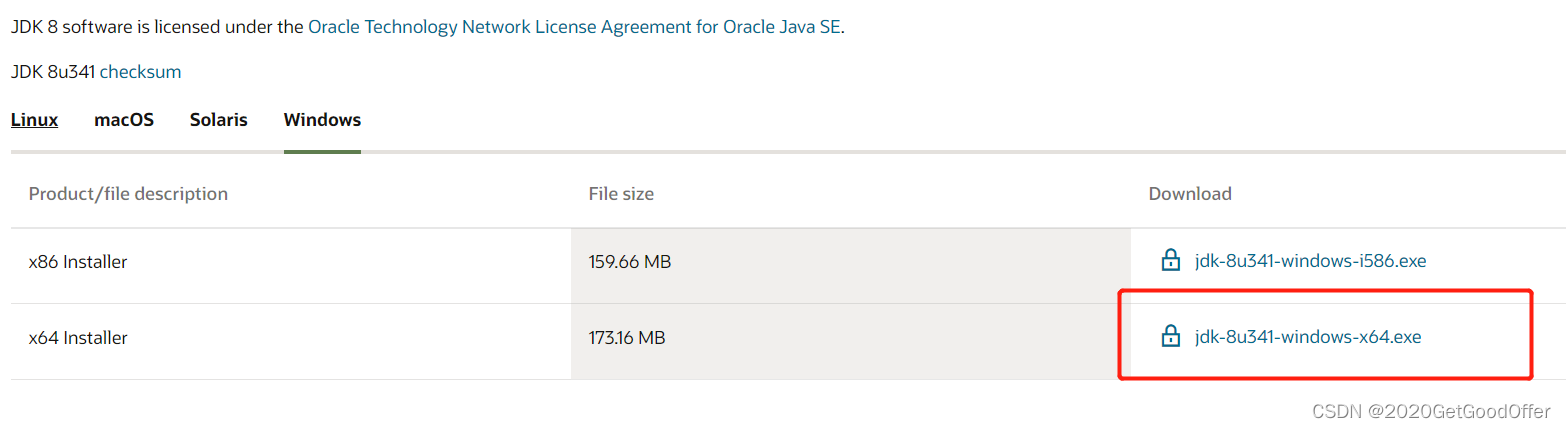Viewport: 1566px width, 428px height.
Task: Click the x86 Installer row label
Action: tap(78, 262)
